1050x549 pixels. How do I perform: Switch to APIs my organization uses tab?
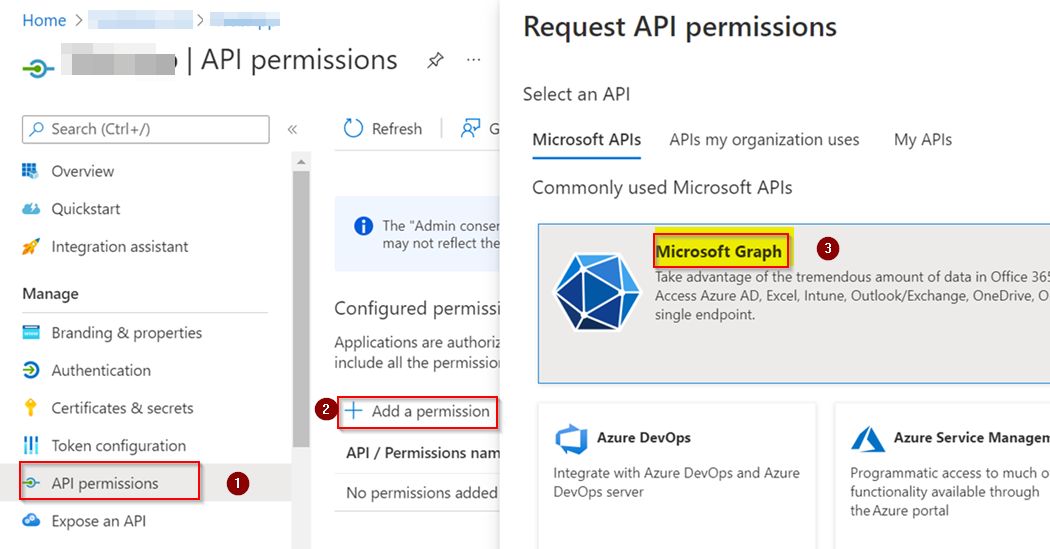pyautogui.click(x=764, y=140)
